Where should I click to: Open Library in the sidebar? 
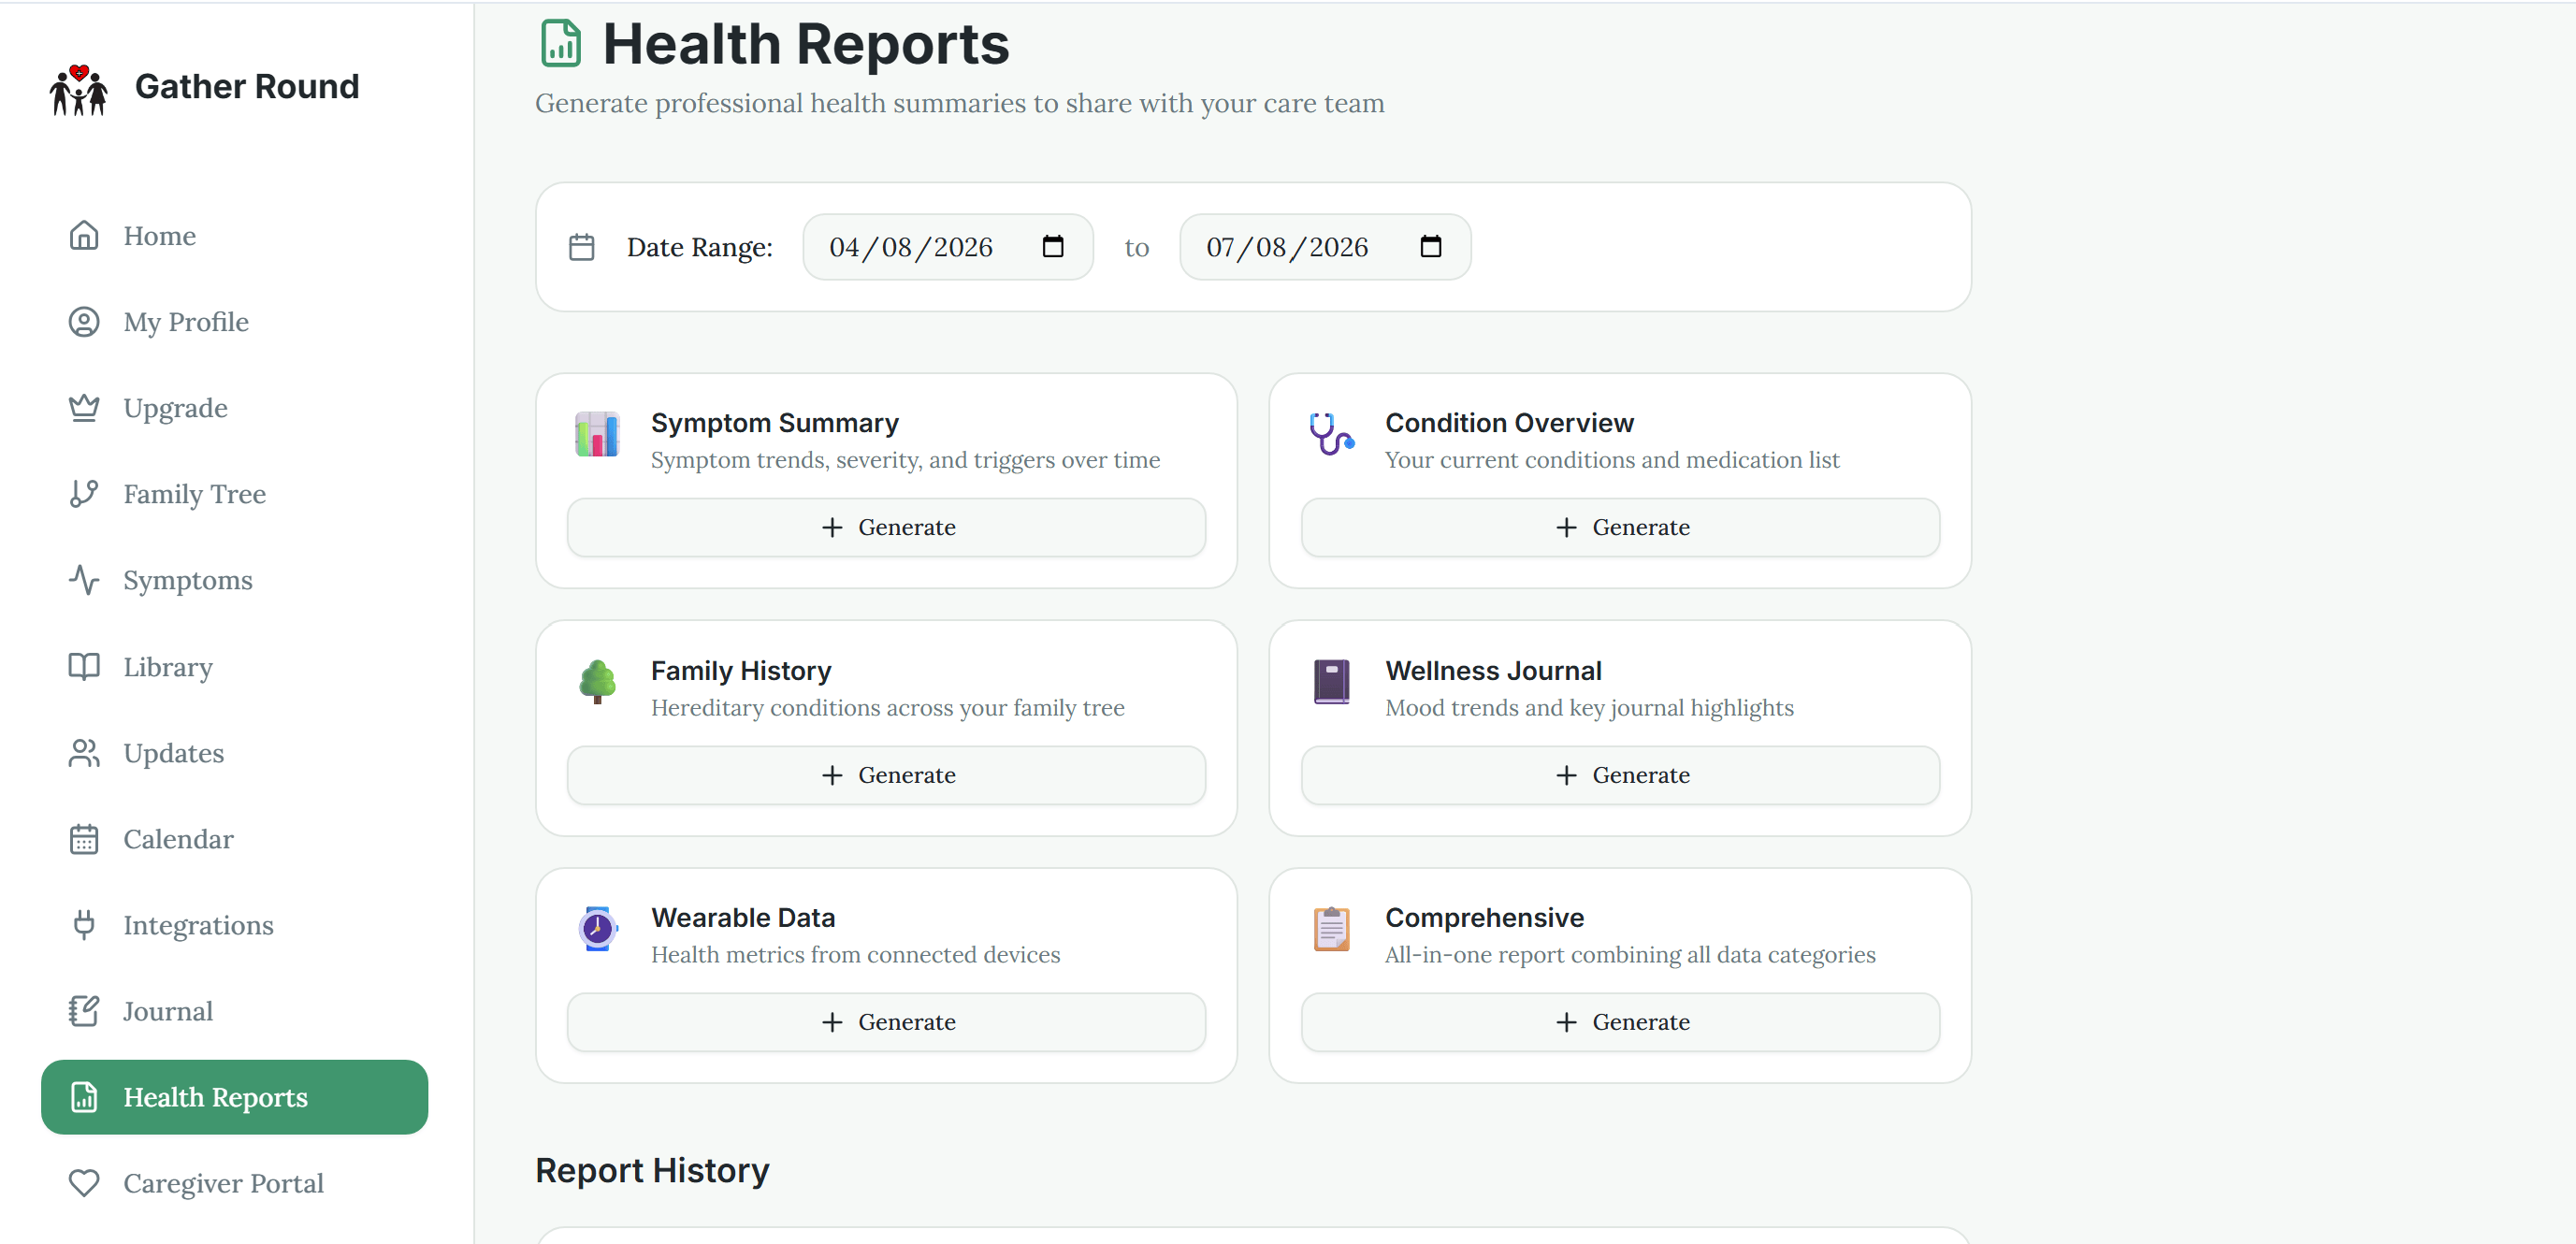235,666
